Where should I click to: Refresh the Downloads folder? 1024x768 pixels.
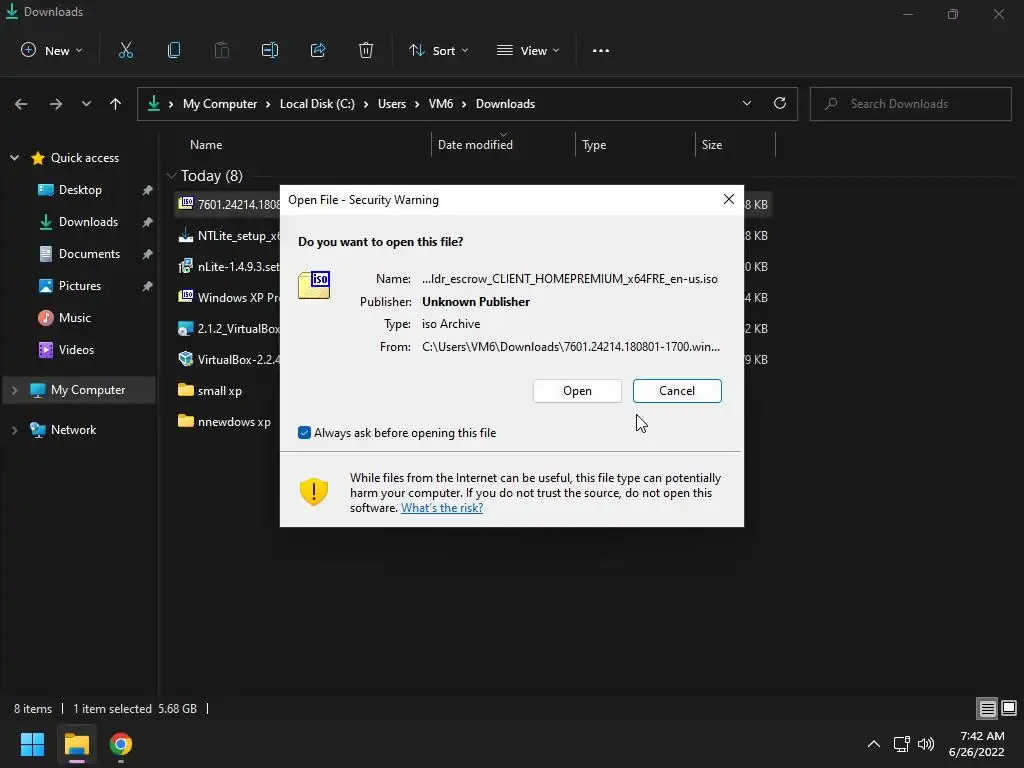(x=780, y=103)
